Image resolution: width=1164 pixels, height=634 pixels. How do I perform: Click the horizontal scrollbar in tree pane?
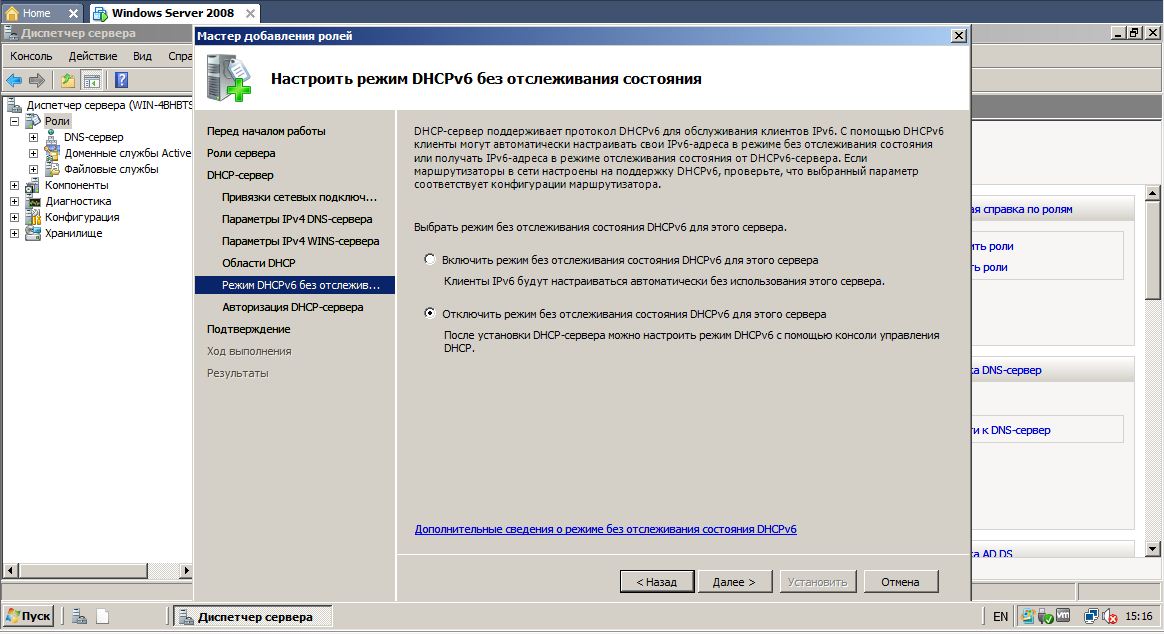[x=83, y=570]
